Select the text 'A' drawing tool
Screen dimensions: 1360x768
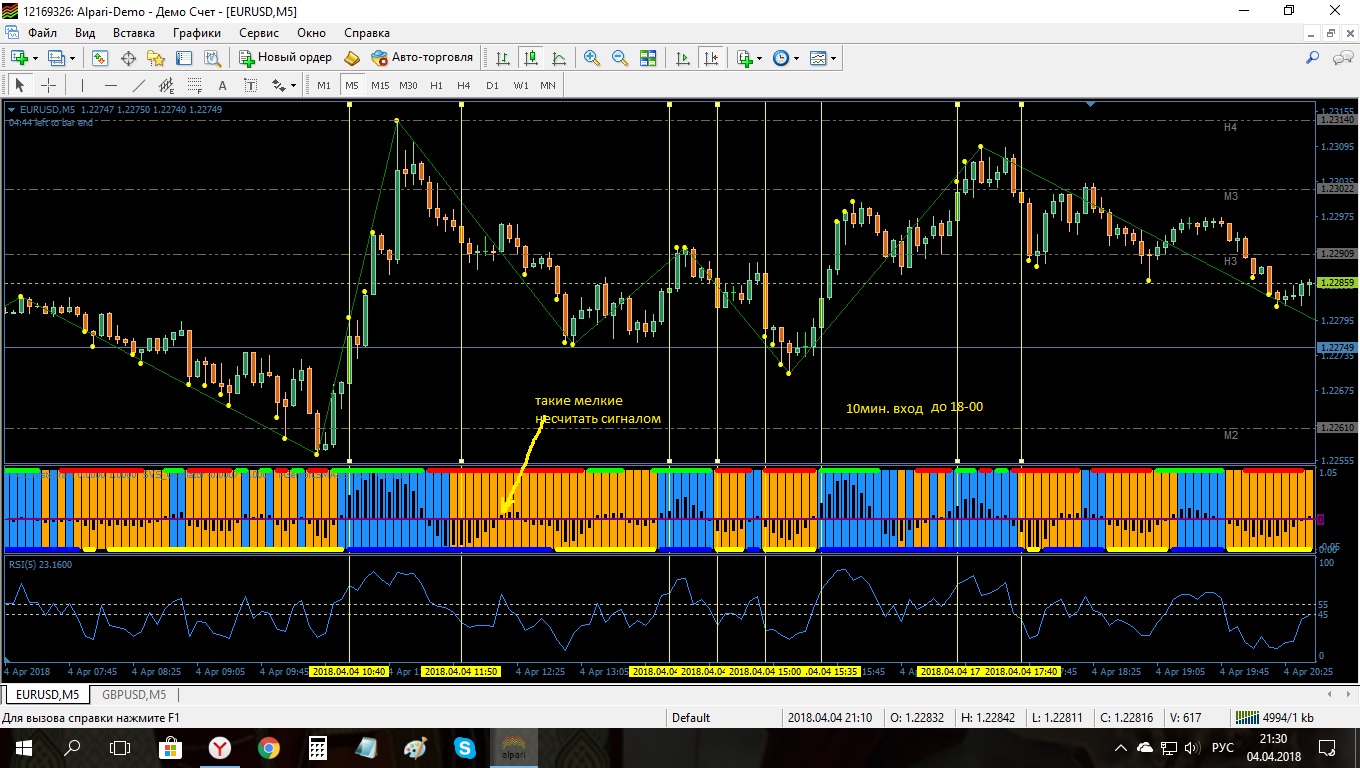[222, 85]
